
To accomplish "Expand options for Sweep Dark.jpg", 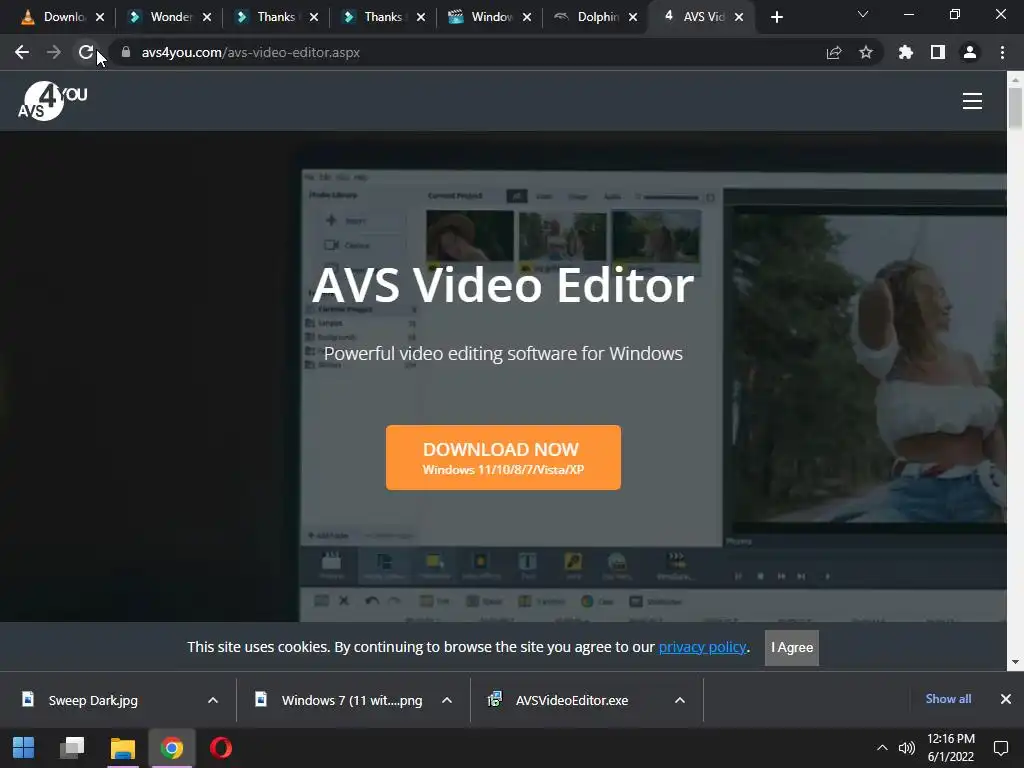I will click(x=213, y=700).
